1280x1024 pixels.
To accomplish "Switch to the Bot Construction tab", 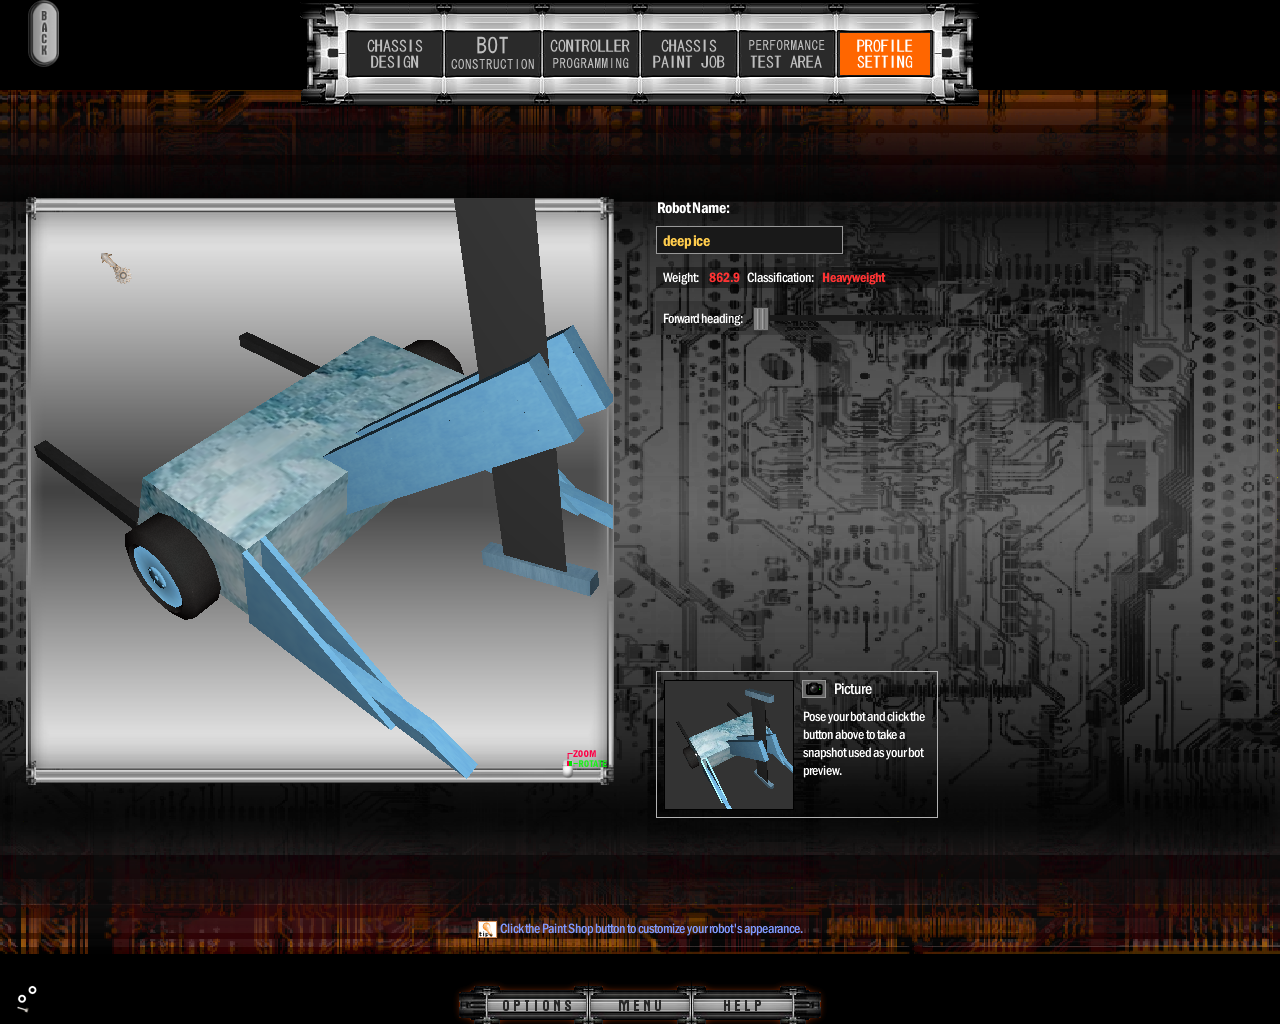I will click(492, 54).
